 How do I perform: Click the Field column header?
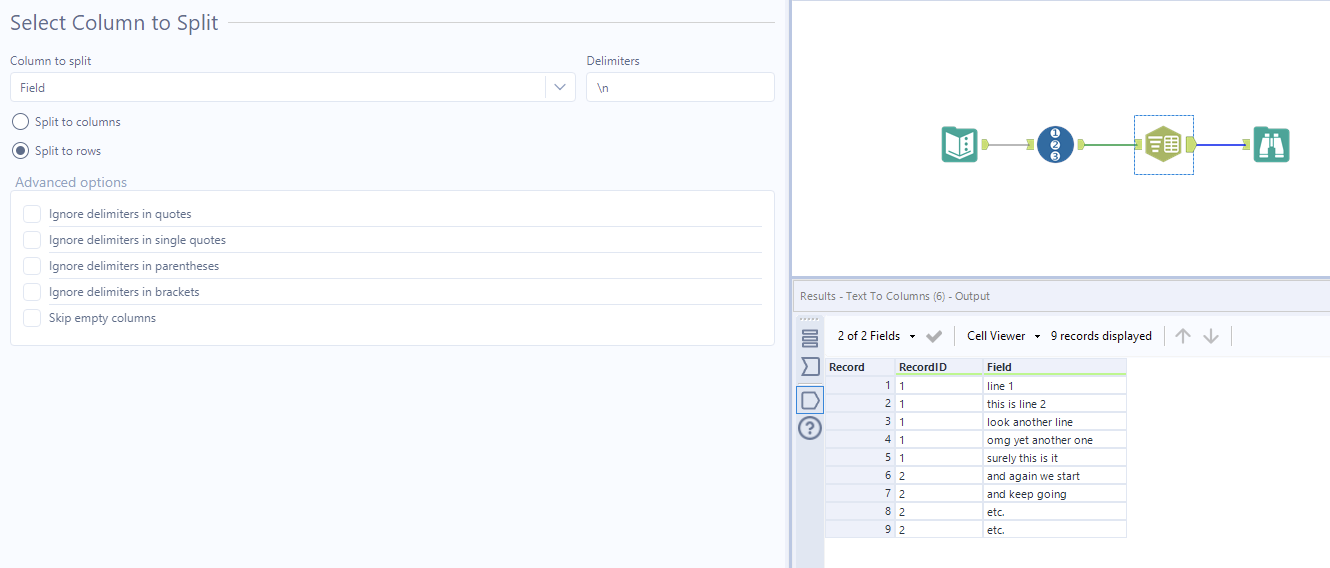[x=1055, y=367]
